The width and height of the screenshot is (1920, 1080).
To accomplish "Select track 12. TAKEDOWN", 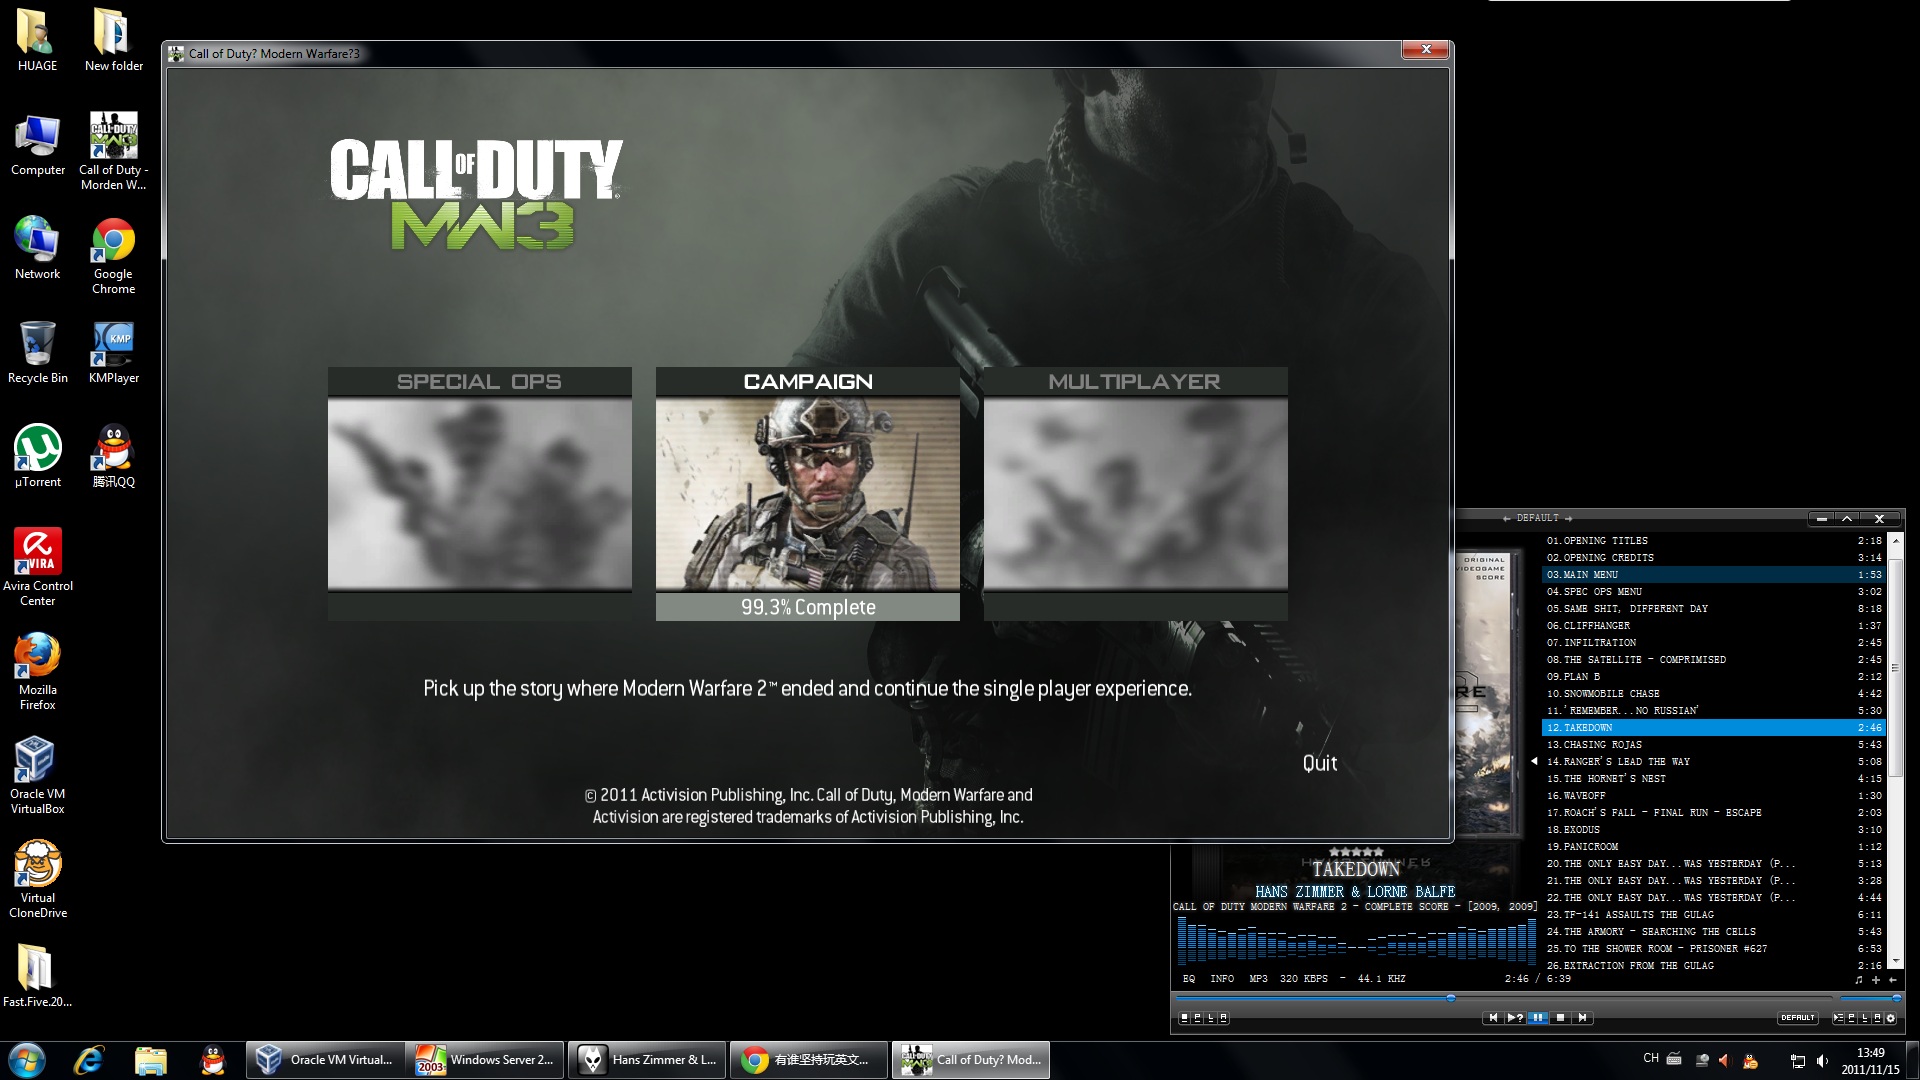I will tap(1714, 727).
